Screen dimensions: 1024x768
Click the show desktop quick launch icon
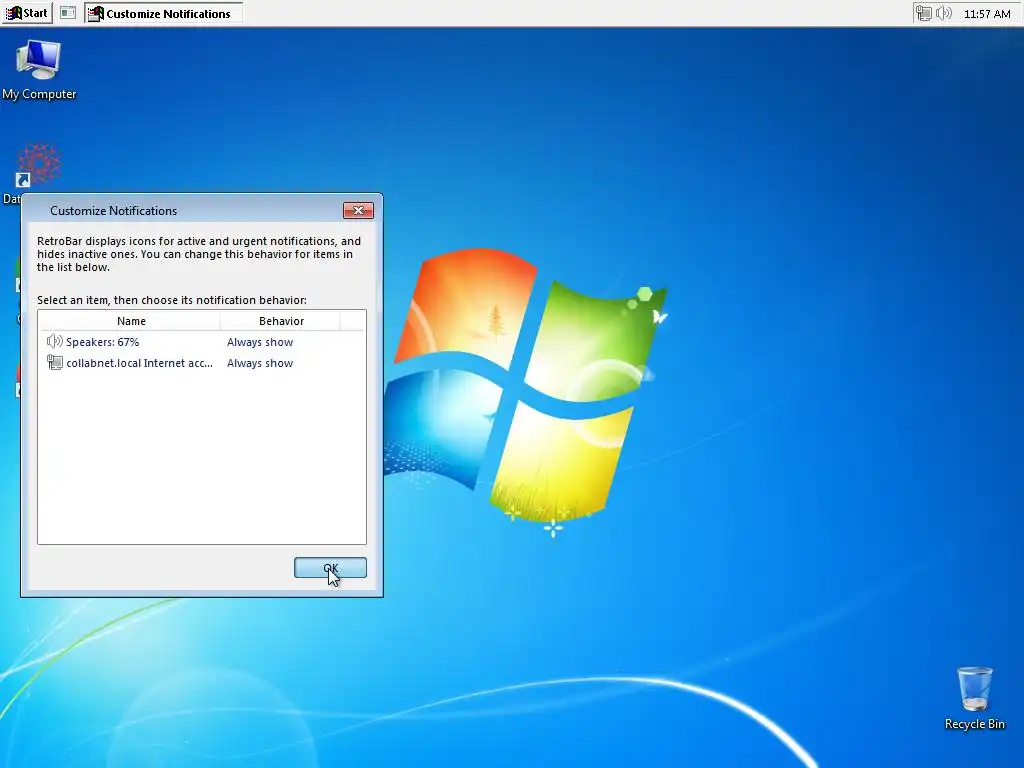(68, 12)
